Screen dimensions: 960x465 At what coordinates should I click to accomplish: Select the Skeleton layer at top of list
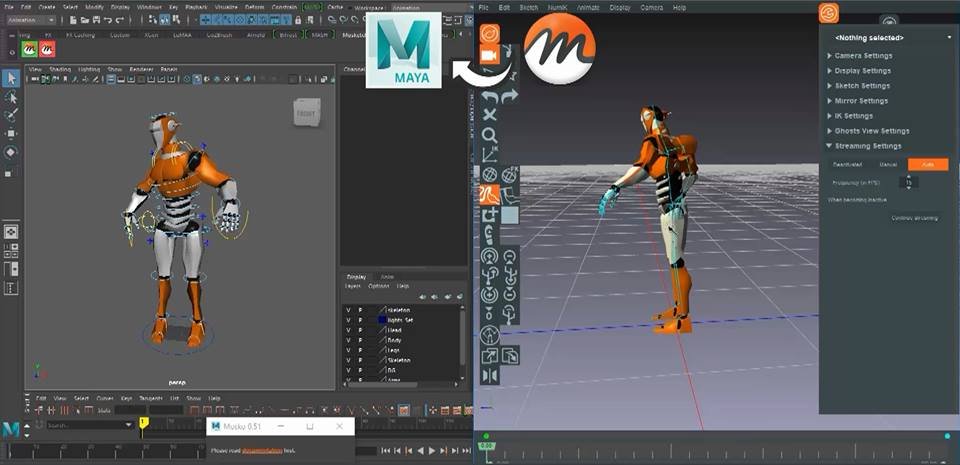[x=401, y=310]
